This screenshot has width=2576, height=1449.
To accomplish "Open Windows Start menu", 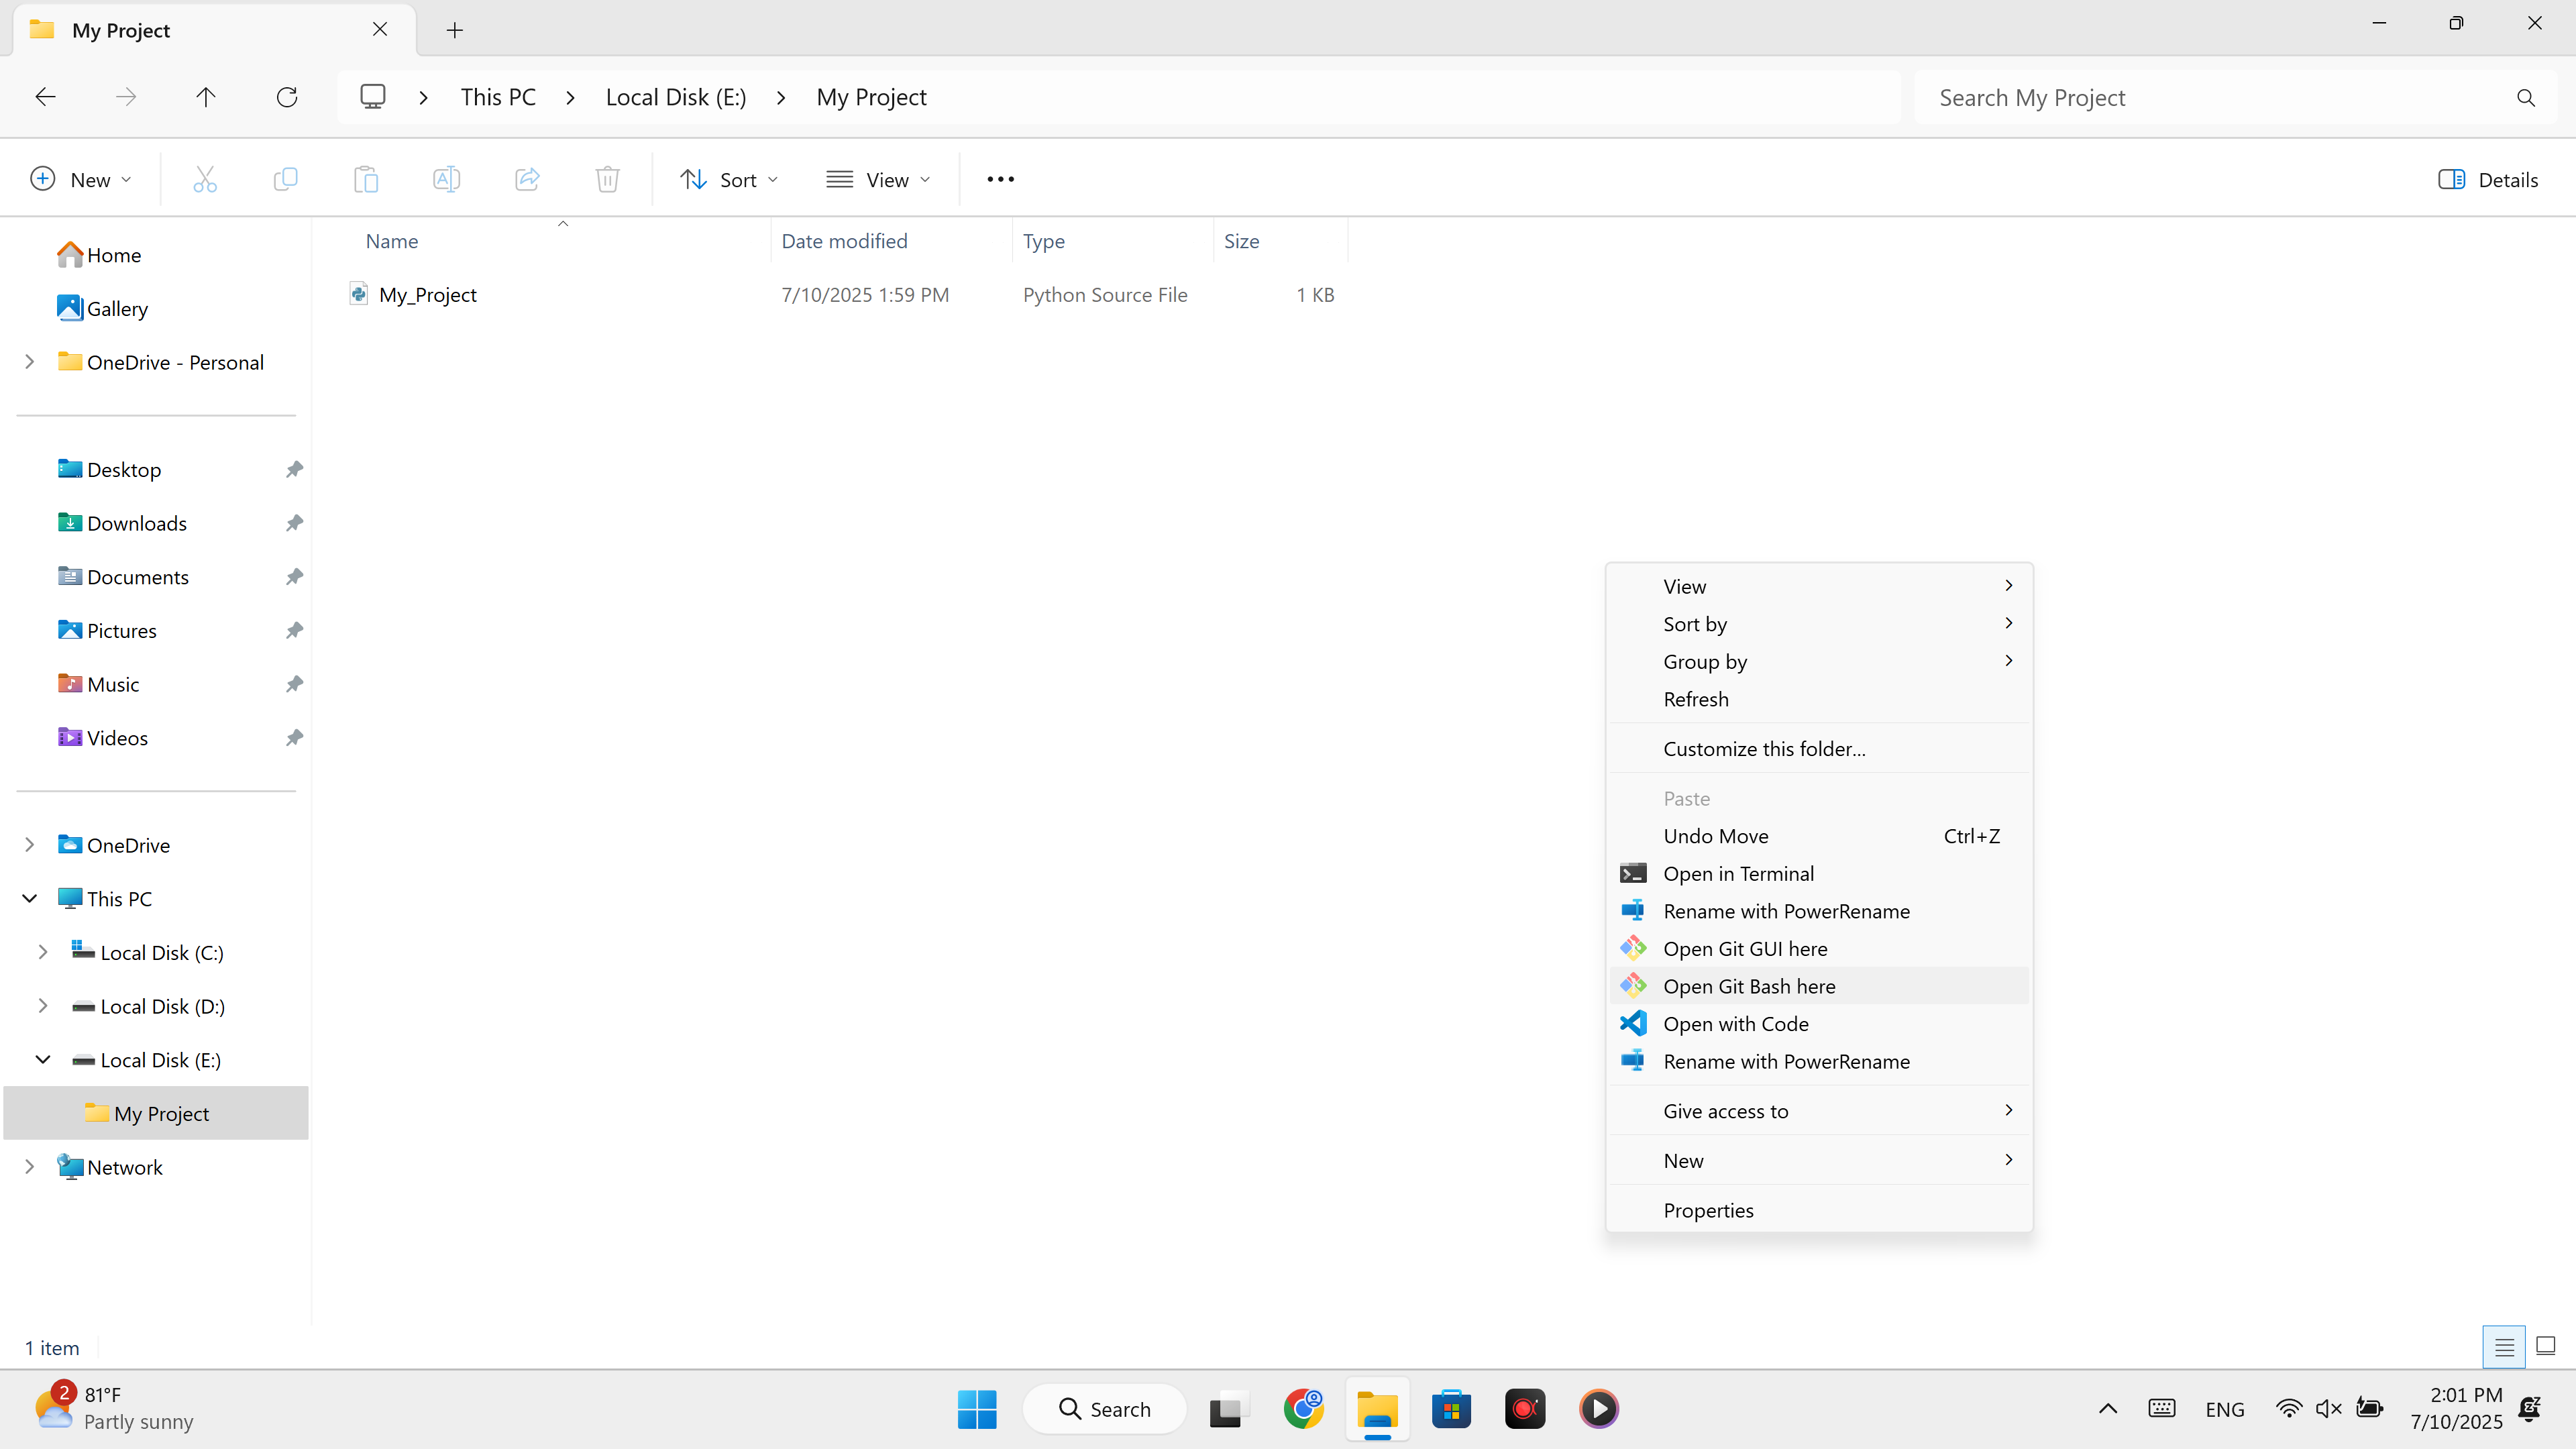I will point(977,1409).
